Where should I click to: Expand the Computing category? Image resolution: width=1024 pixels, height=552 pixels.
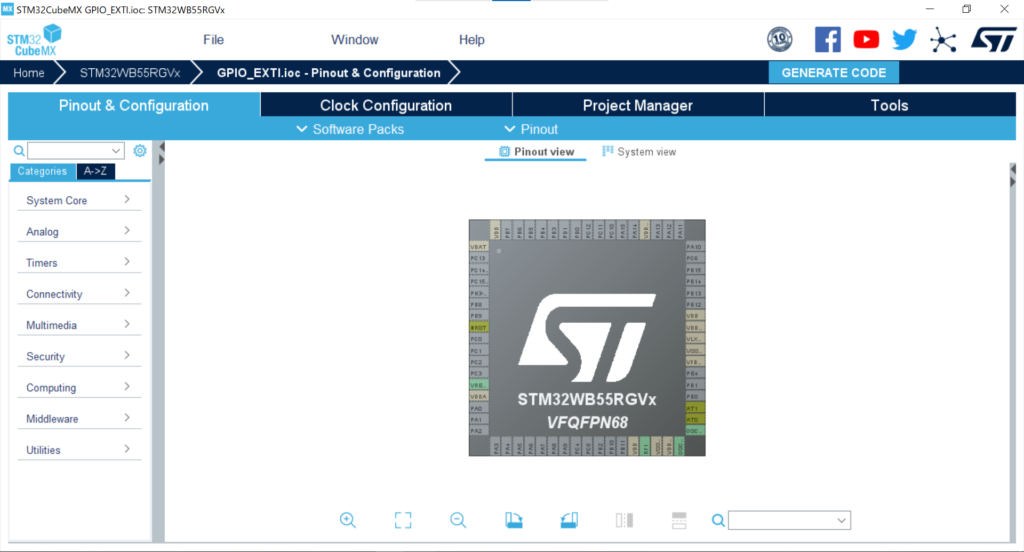(x=79, y=388)
